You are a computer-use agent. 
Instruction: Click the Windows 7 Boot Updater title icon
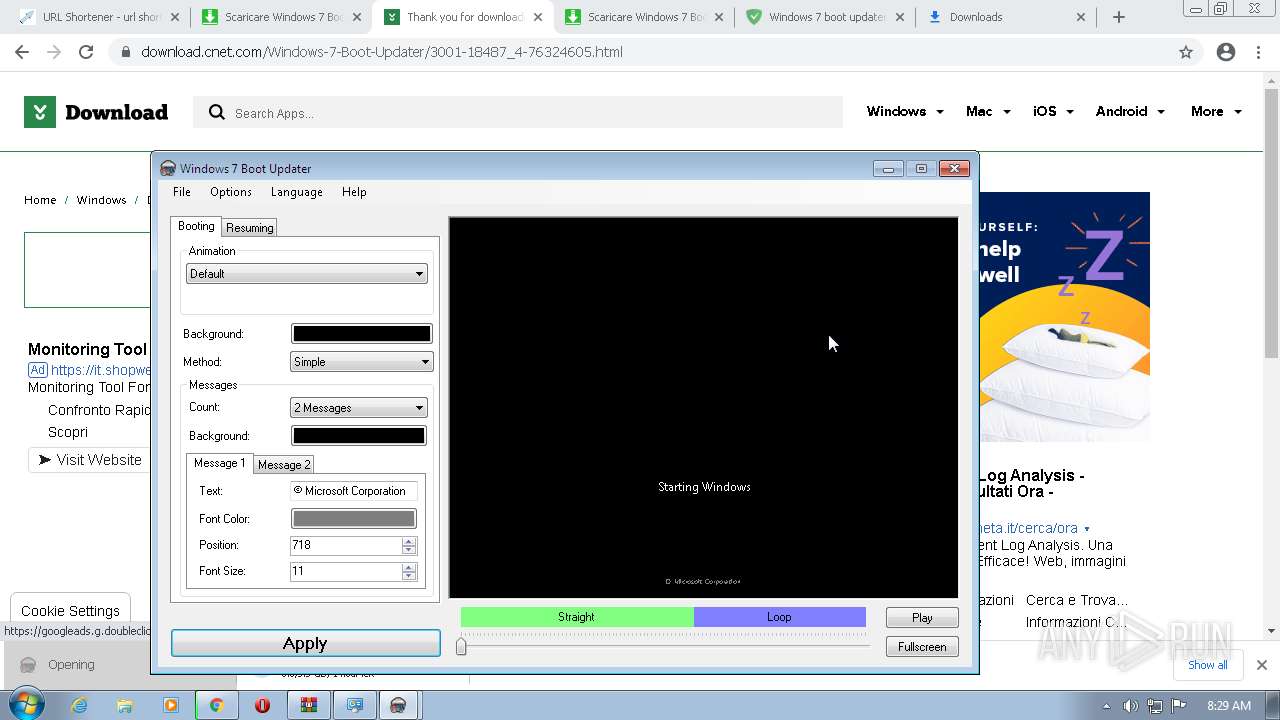tap(168, 168)
